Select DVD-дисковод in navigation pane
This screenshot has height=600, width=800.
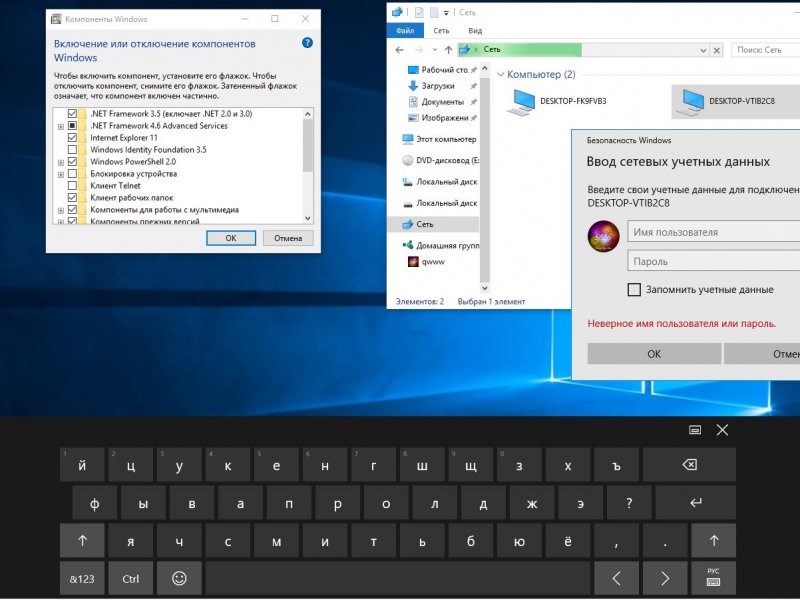point(440,160)
